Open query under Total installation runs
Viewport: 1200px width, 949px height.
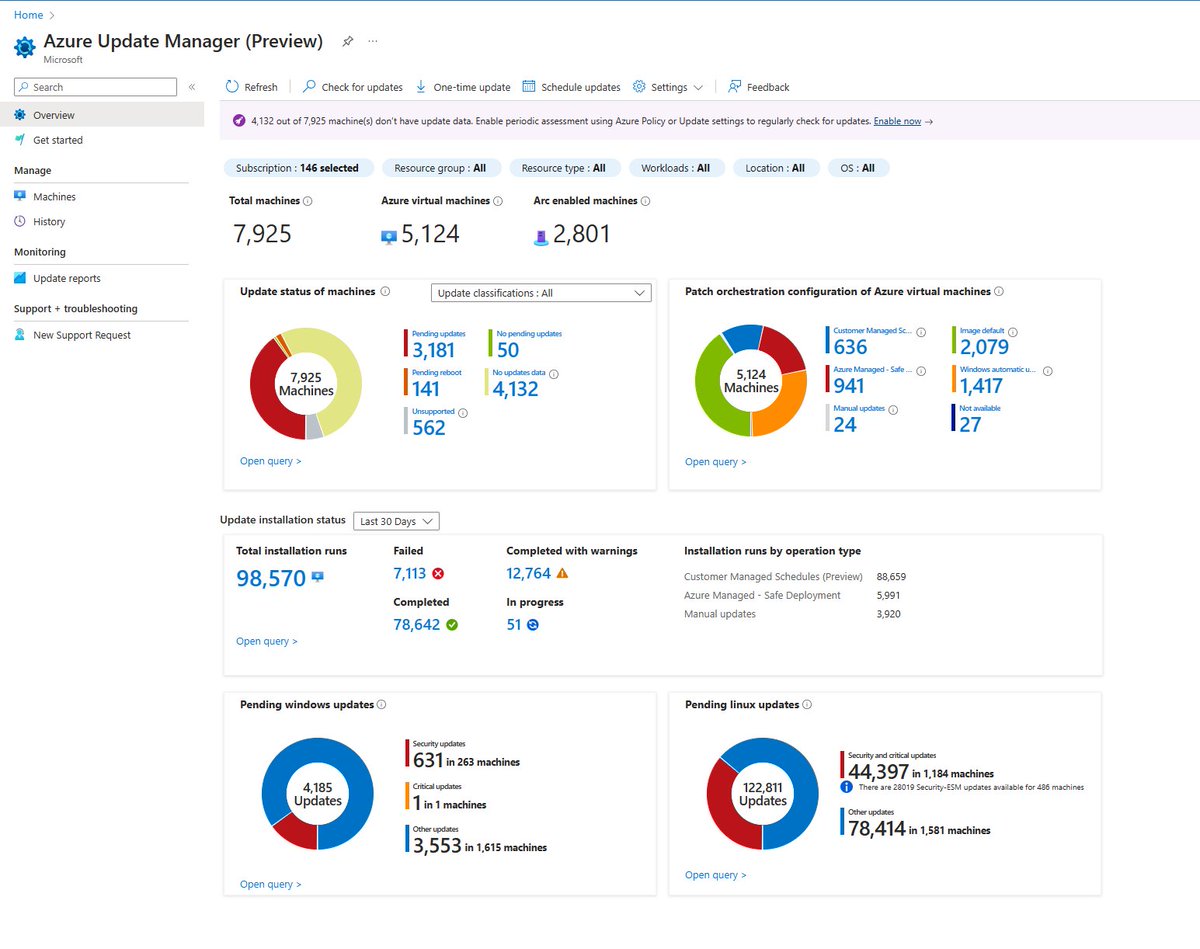[266, 641]
